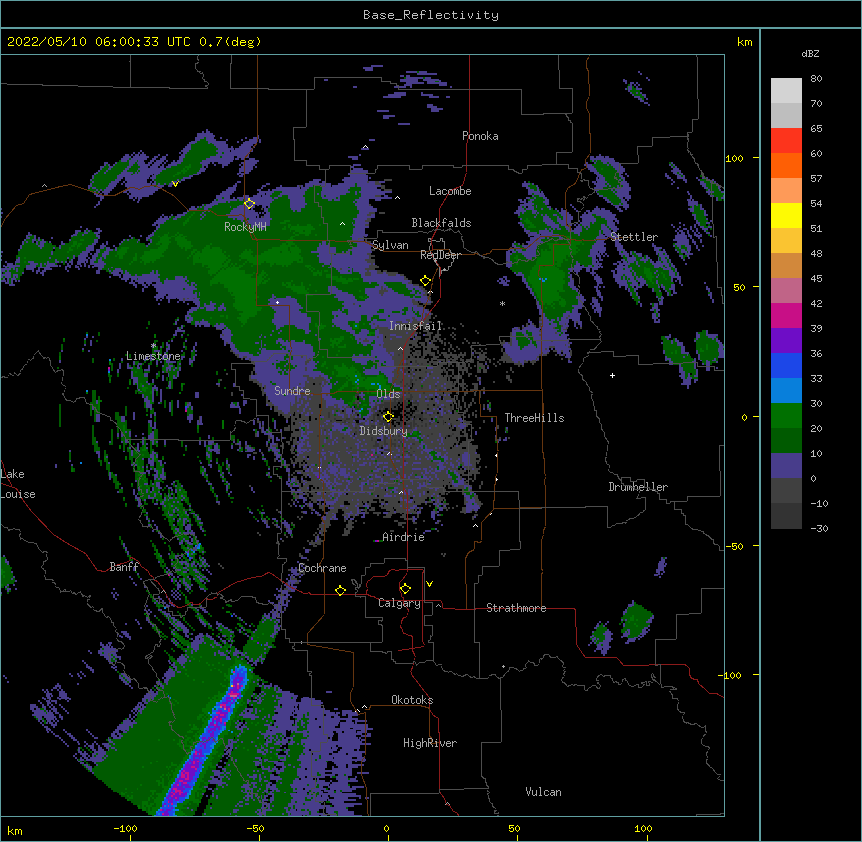Viewport: 862px width, 842px height.
Task: Click the Didsbury label
Action: [384, 431]
